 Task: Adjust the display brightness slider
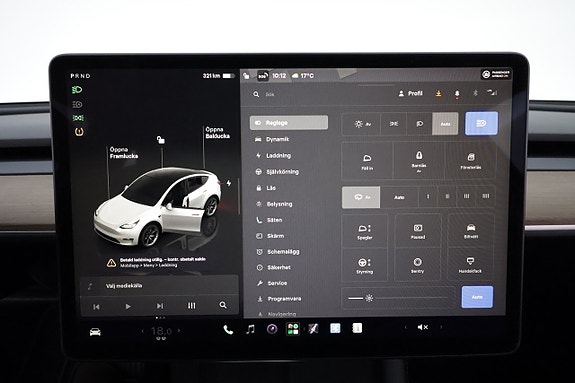pyautogui.click(x=398, y=298)
